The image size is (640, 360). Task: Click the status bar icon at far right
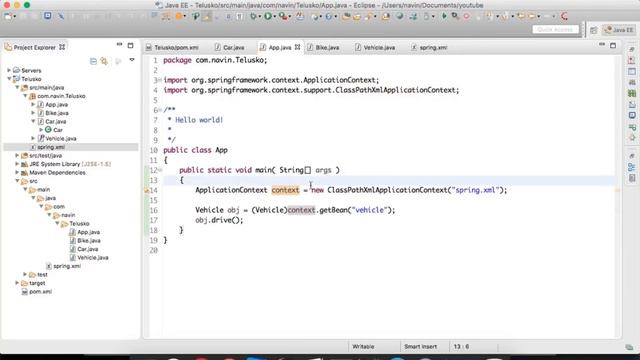[x=629, y=347]
